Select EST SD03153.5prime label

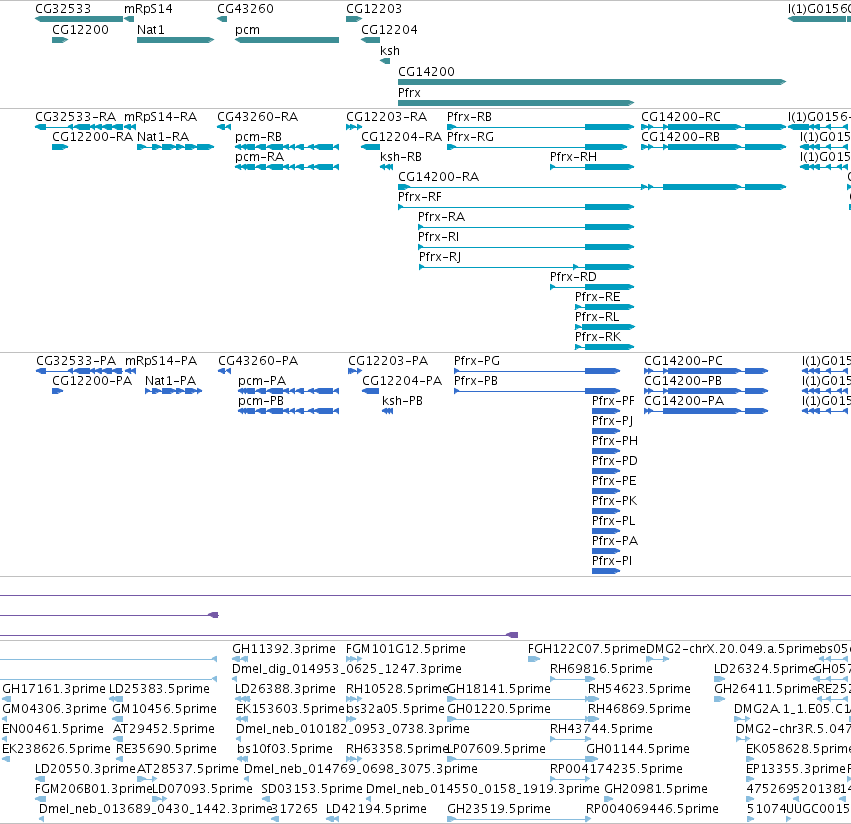pos(312,789)
